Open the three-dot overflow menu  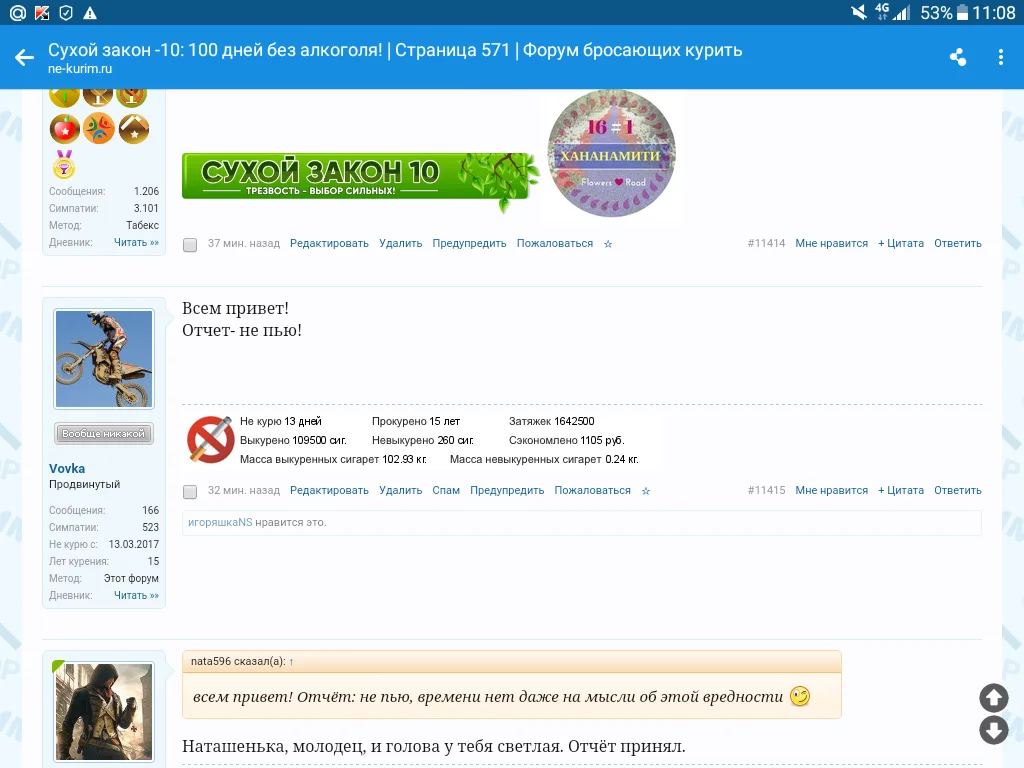click(x=1001, y=57)
